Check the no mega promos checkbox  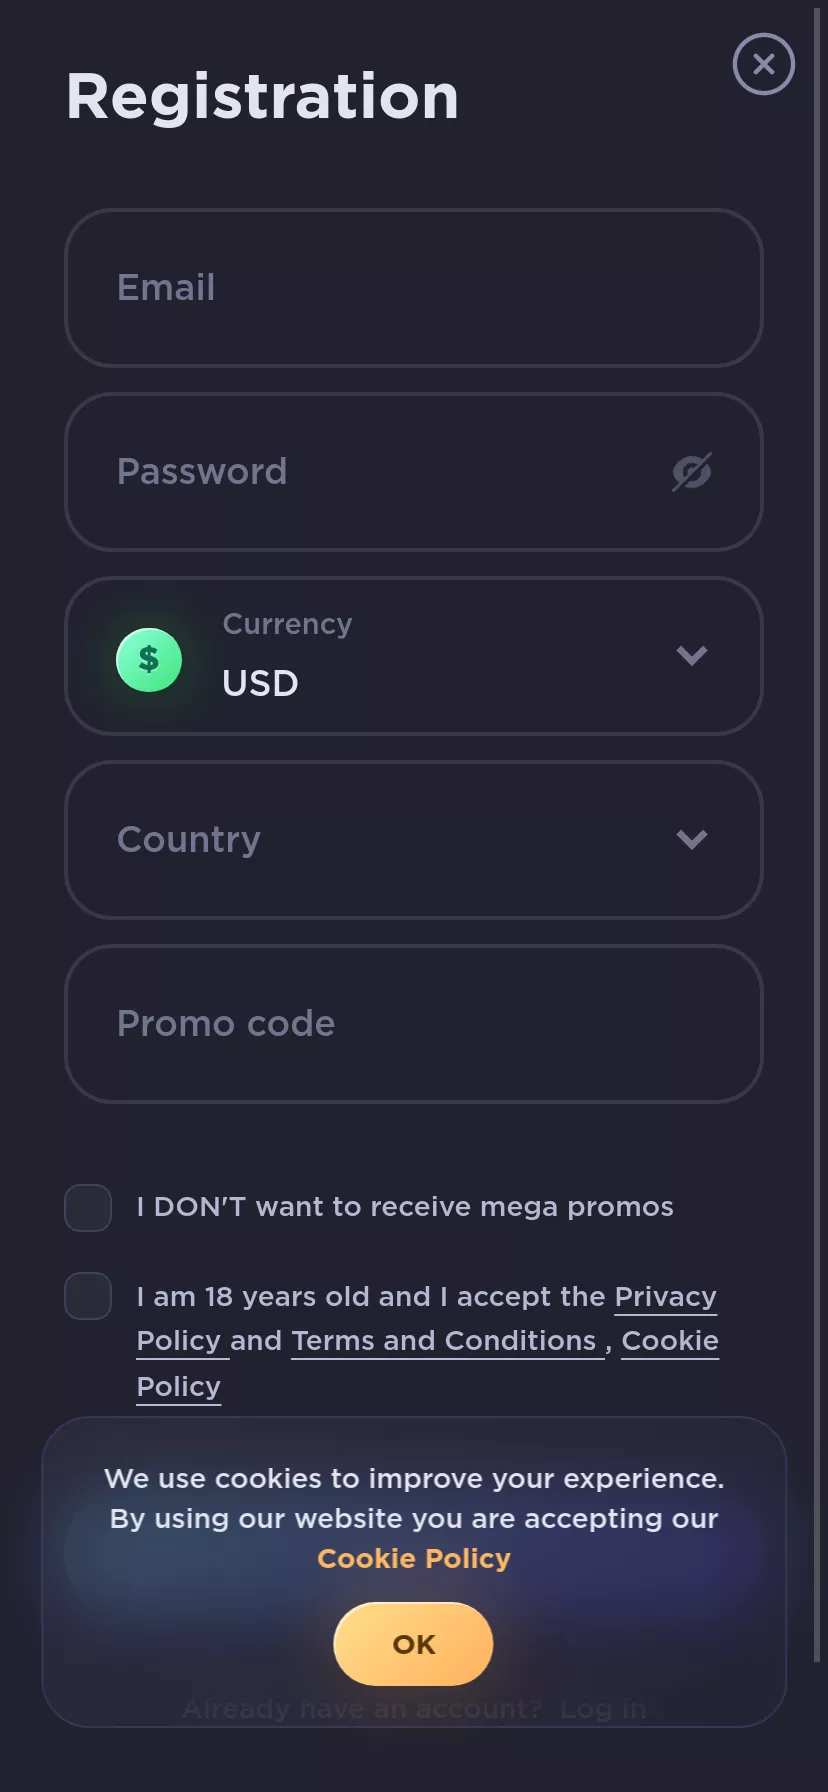pos(88,1208)
